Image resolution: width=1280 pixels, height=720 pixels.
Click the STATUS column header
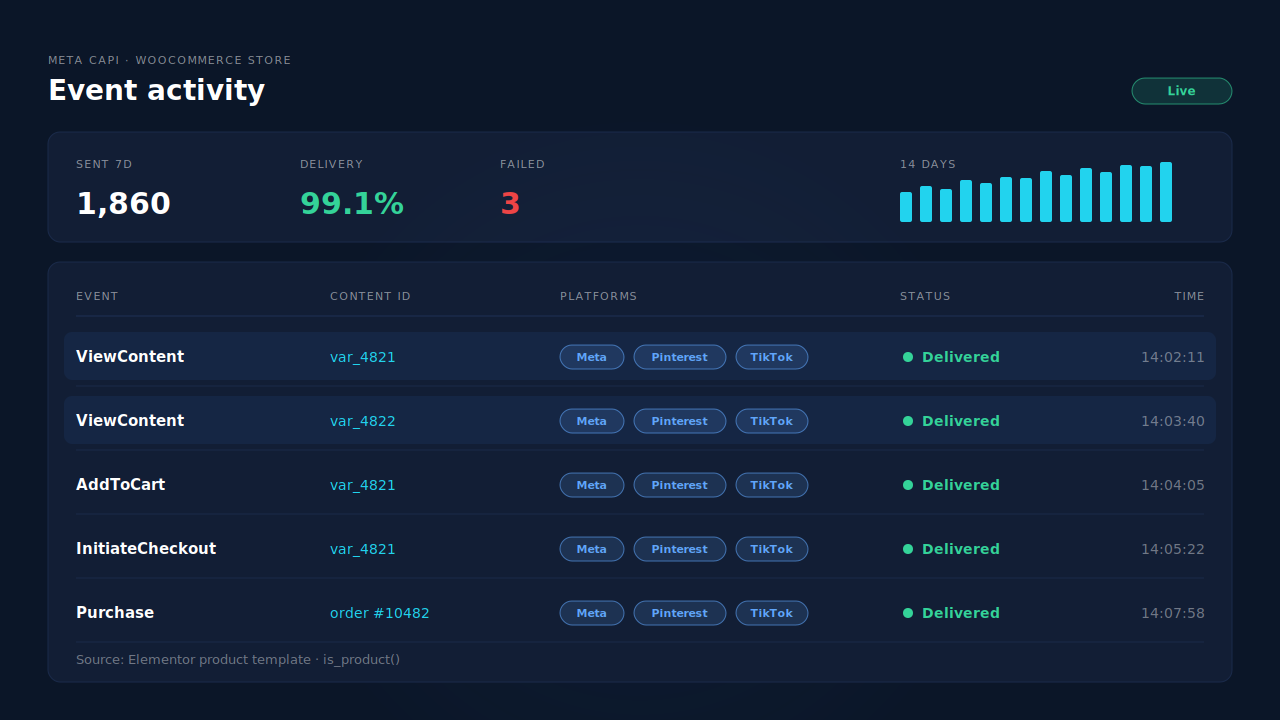pyautogui.click(x=925, y=296)
